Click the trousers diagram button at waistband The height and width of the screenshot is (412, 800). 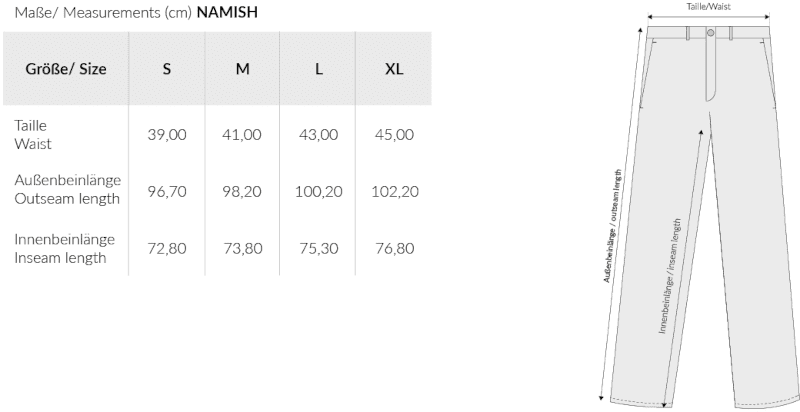(x=710, y=33)
